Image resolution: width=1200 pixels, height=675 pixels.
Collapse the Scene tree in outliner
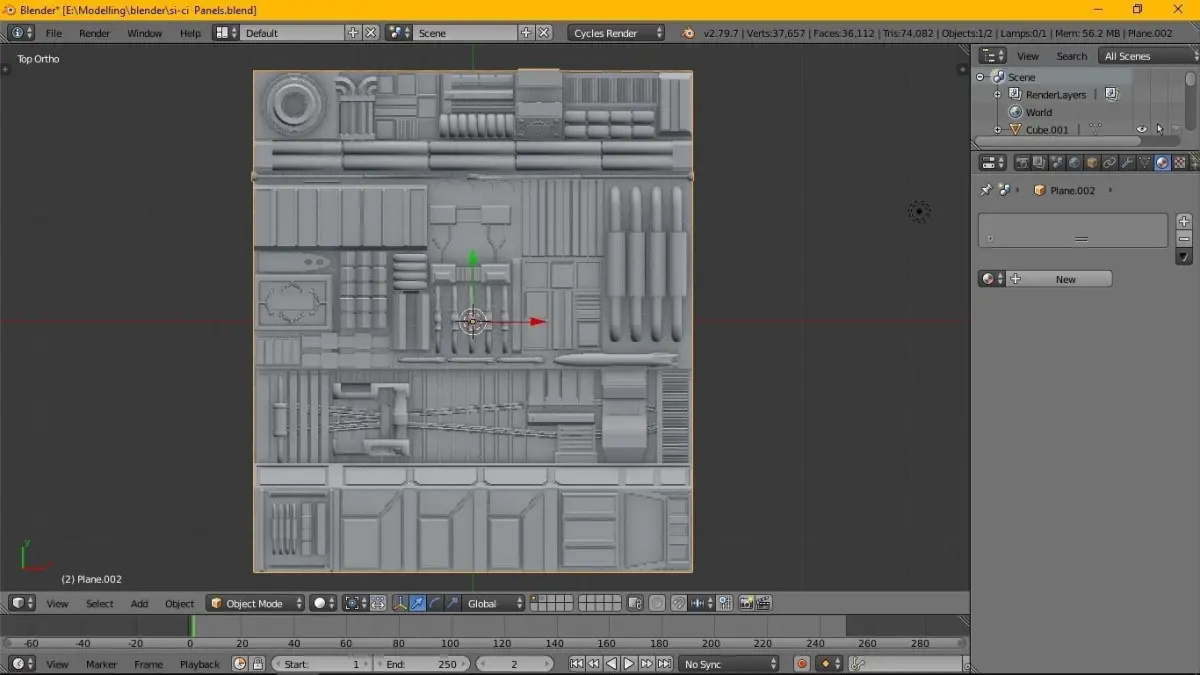[x=981, y=77]
